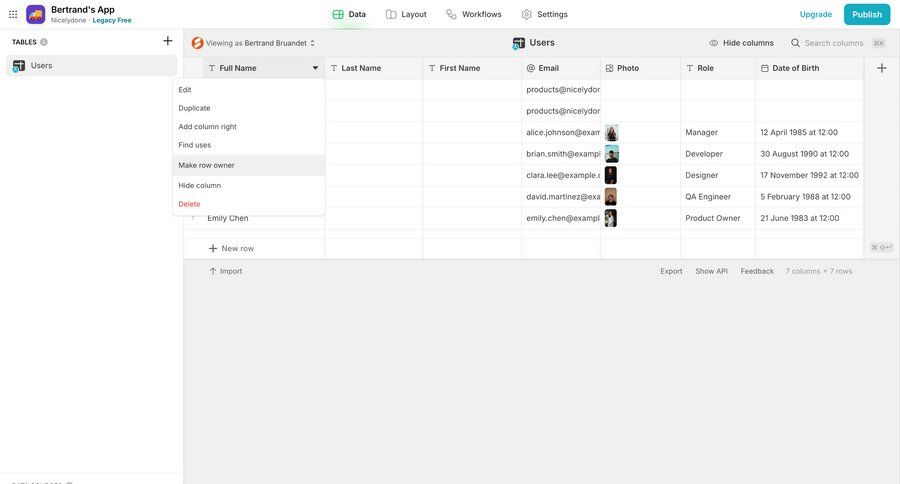Screen dimensions: 900x484
Task: Click the Developer role cell
Action: pyautogui.click(x=718, y=154)
